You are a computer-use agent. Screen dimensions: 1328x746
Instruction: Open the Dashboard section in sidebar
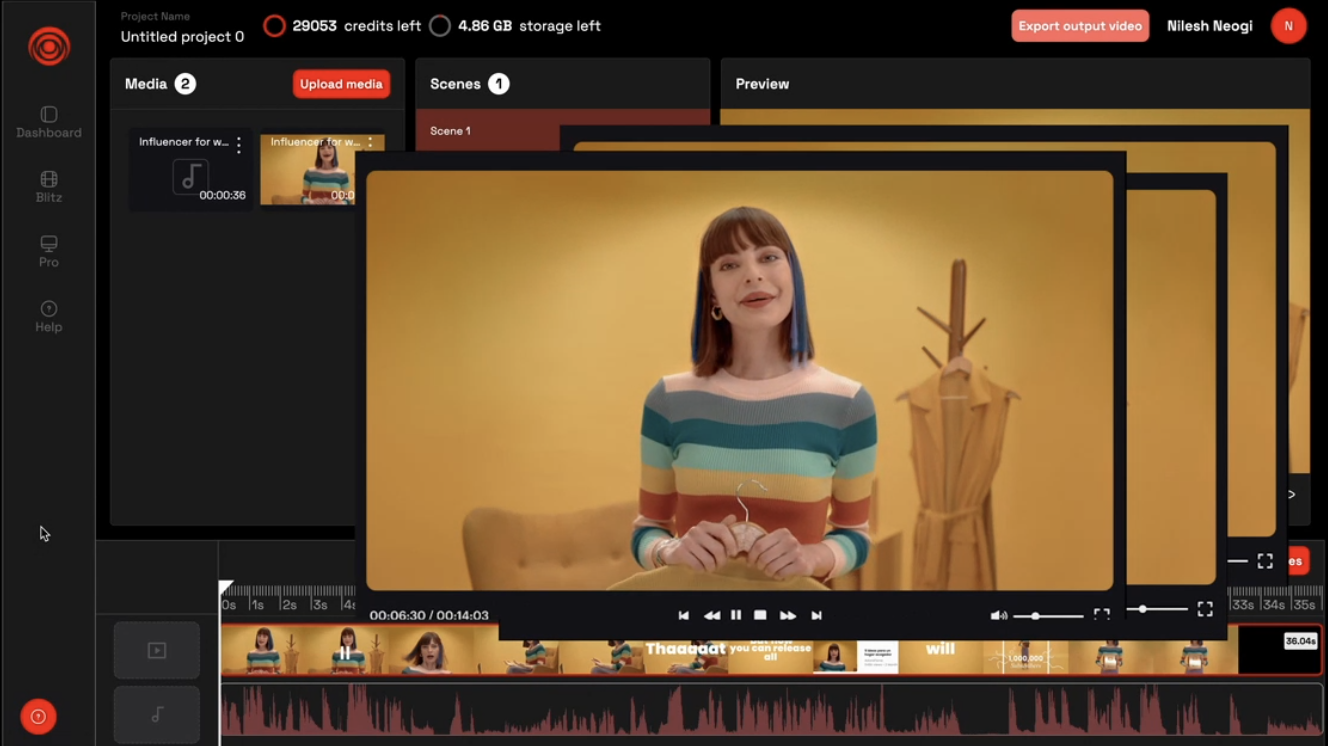pyautogui.click(x=49, y=122)
